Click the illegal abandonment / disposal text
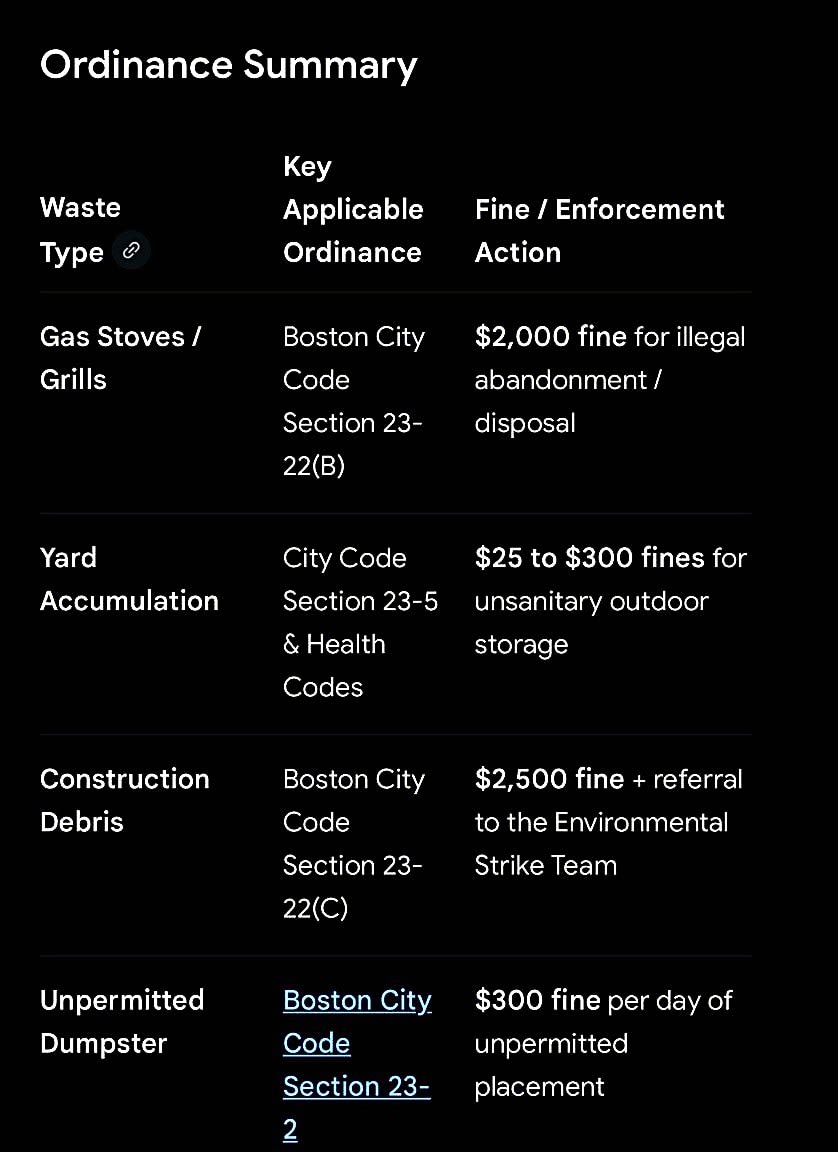 coord(610,380)
